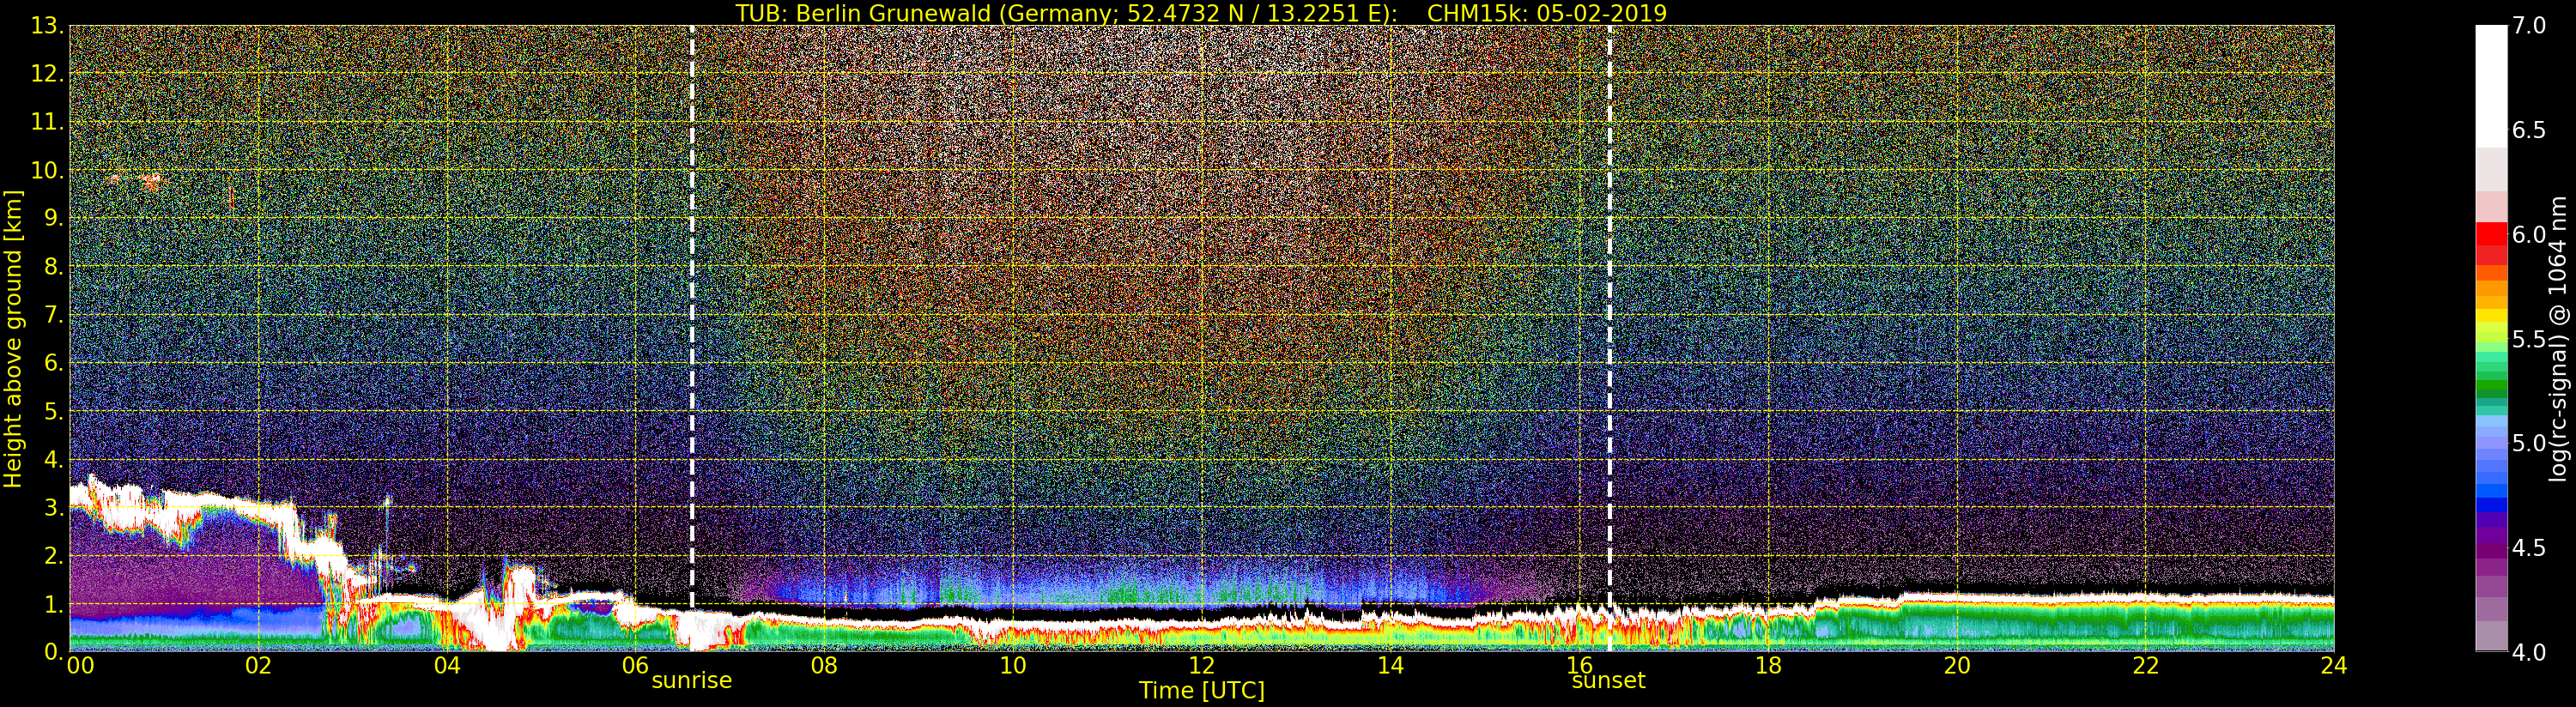Image resolution: width=2576 pixels, height=707 pixels.
Task: Click the time-axis tick label '00'
Action: pyautogui.click(x=80, y=665)
